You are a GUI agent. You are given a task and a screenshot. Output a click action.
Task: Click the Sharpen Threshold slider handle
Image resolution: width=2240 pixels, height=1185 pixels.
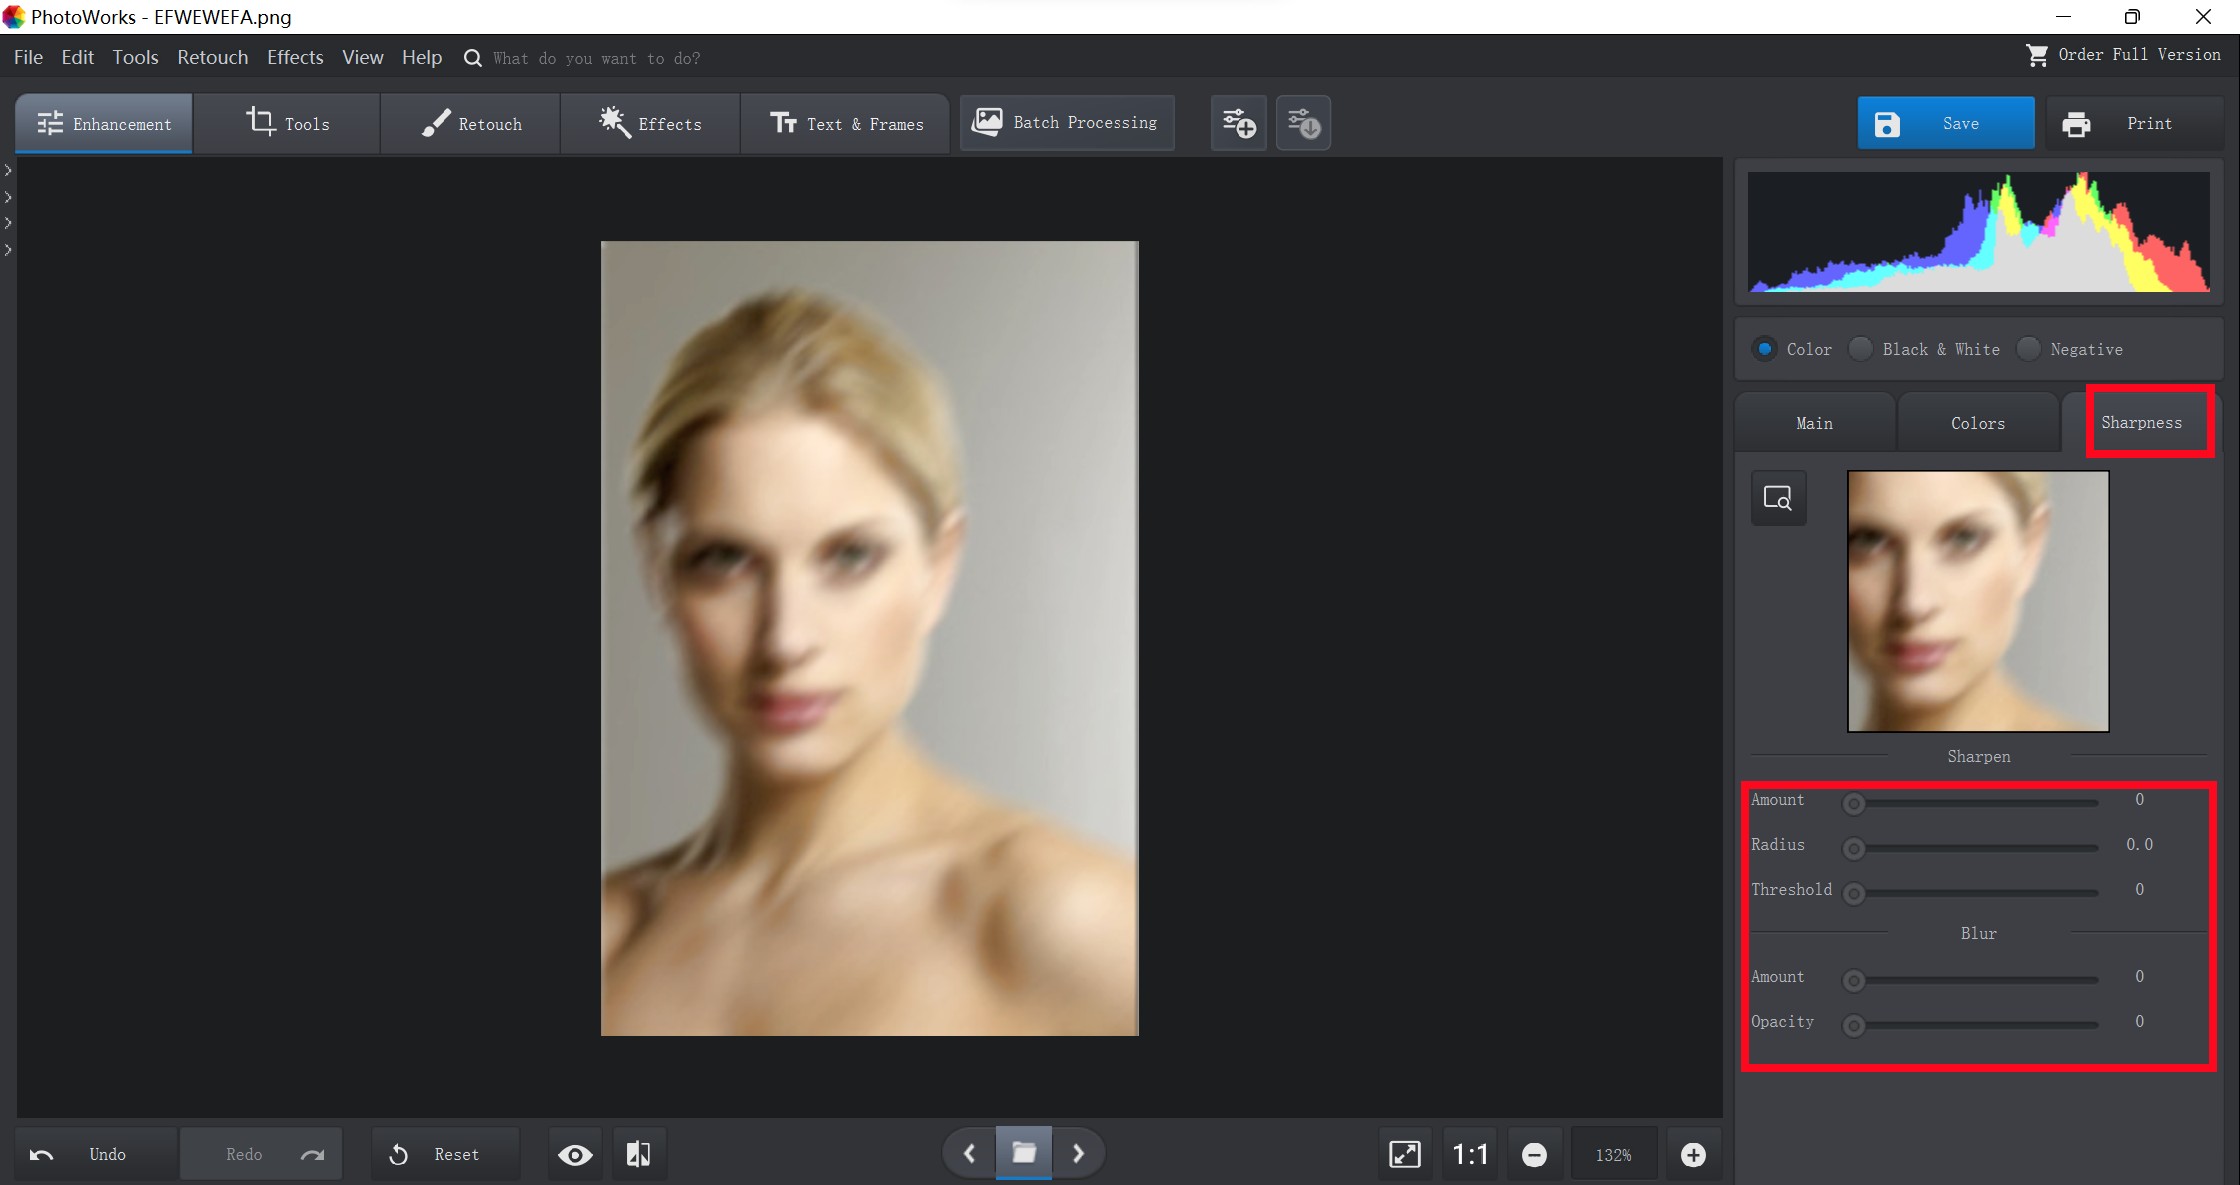[1854, 893]
